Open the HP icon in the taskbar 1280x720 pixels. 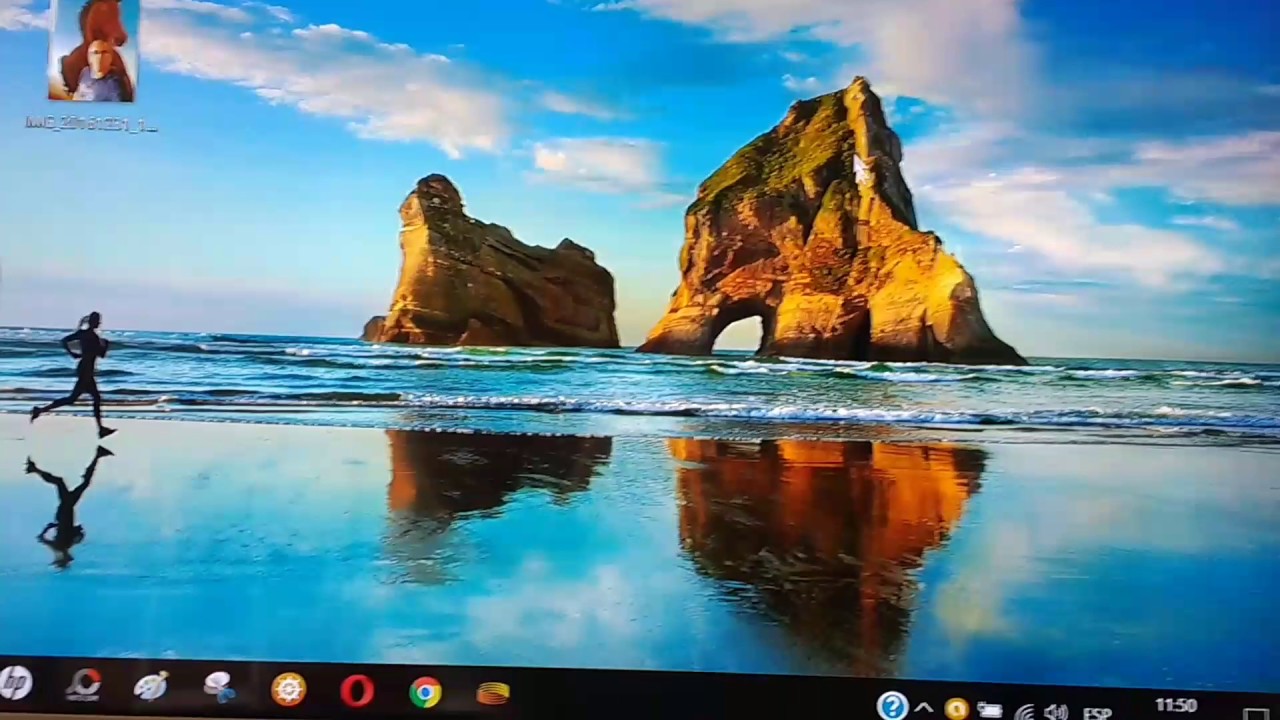coord(15,684)
